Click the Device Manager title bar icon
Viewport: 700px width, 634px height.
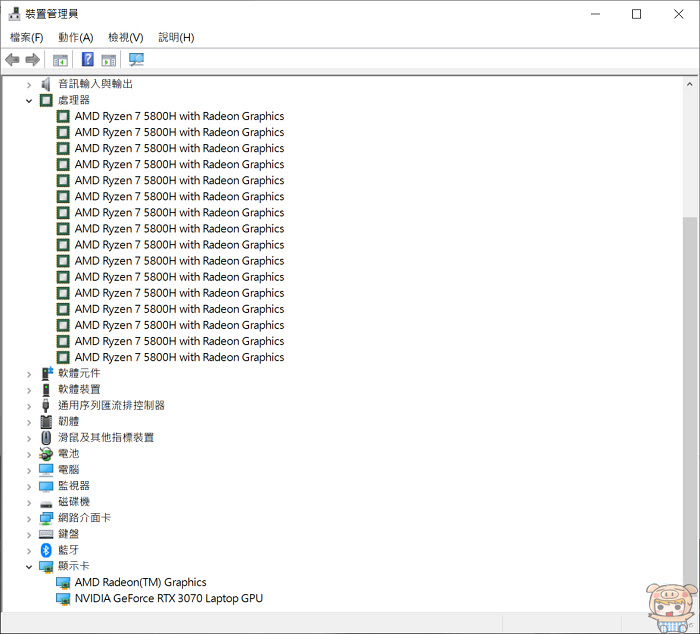pos(14,14)
